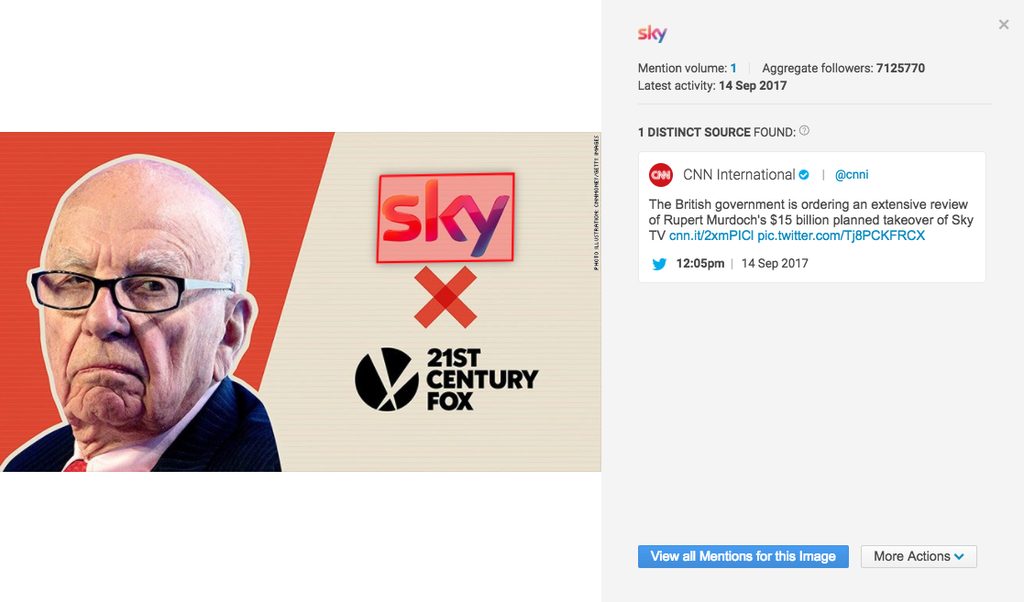Click the verified badge next to CNN International
Viewport: 1024px width, 602px height.
[804, 174]
